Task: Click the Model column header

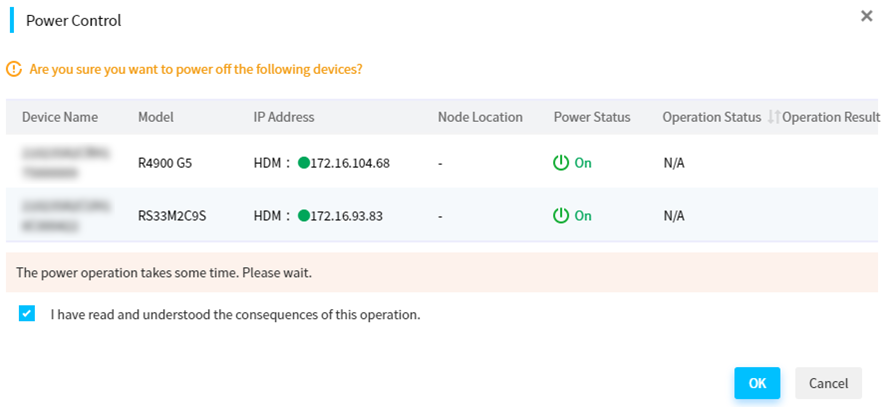Action: [x=156, y=117]
